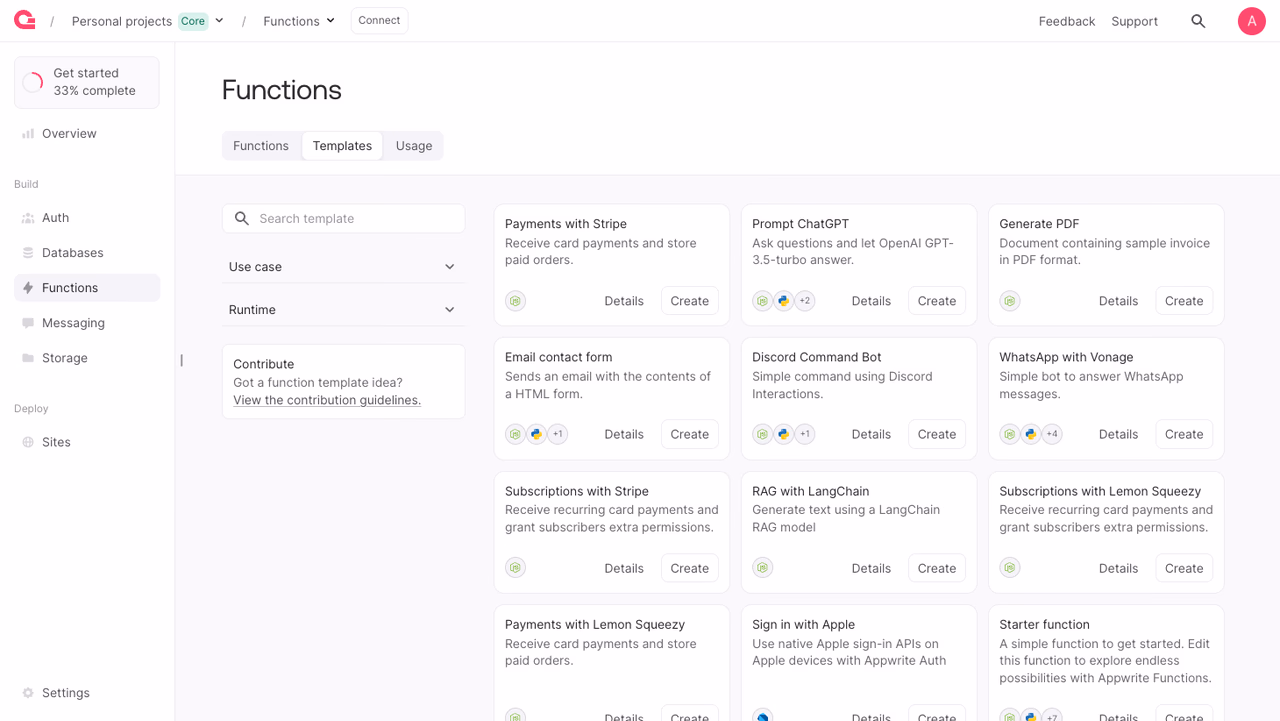The image size is (1280, 721).
Task: Open the search magnifier in the top bar
Action: pyautogui.click(x=1198, y=21)
